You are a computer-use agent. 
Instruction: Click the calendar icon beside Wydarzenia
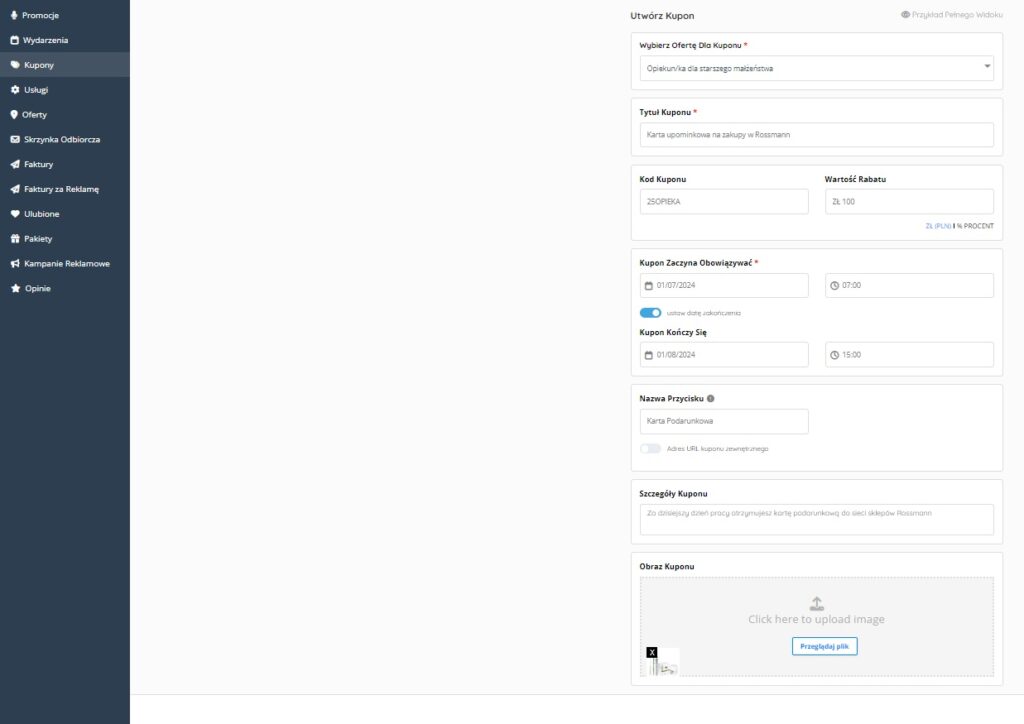[14, 40]
